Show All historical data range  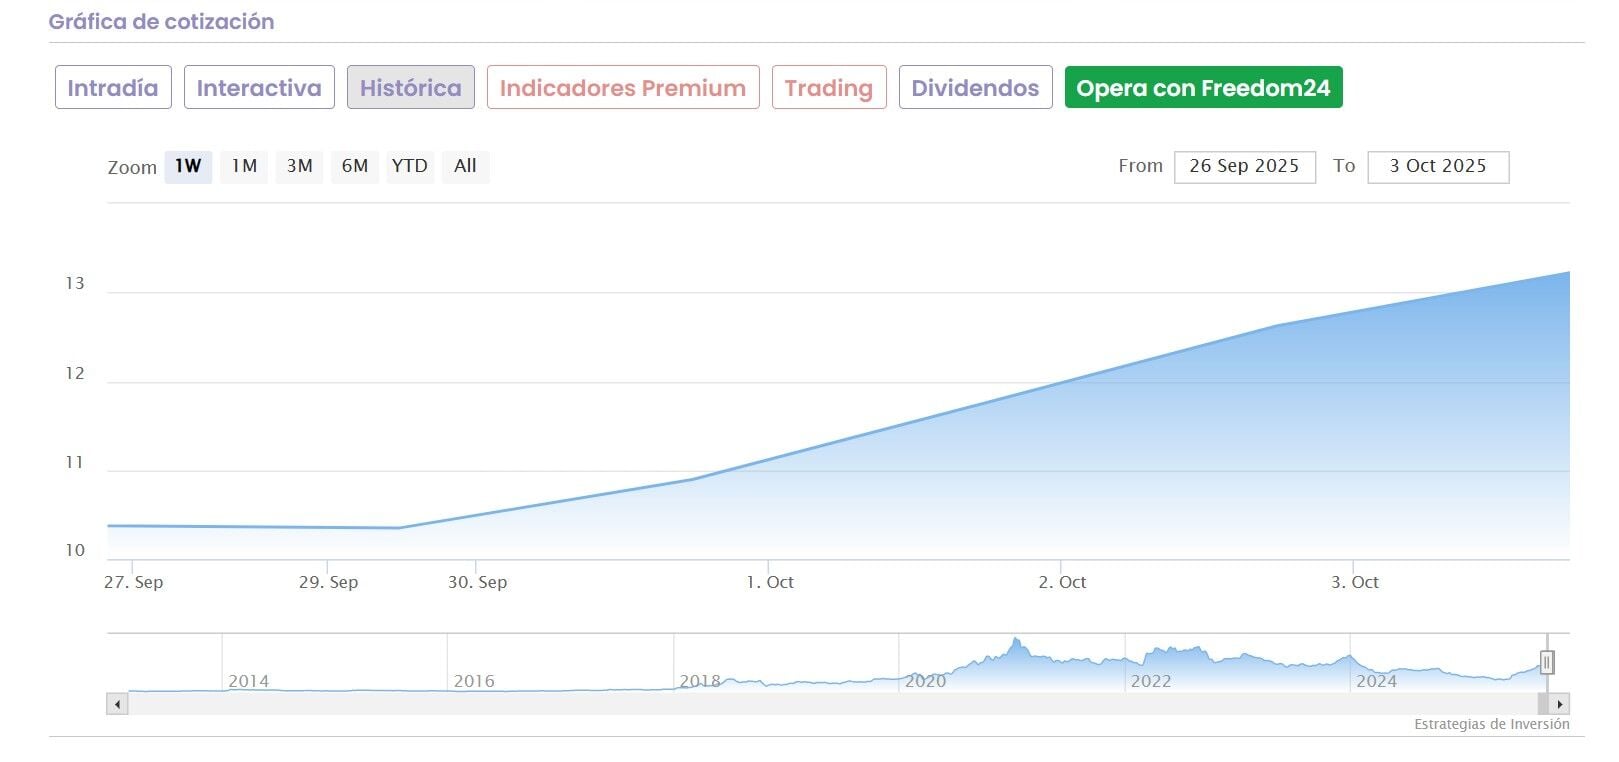click(x=465, y=166)
